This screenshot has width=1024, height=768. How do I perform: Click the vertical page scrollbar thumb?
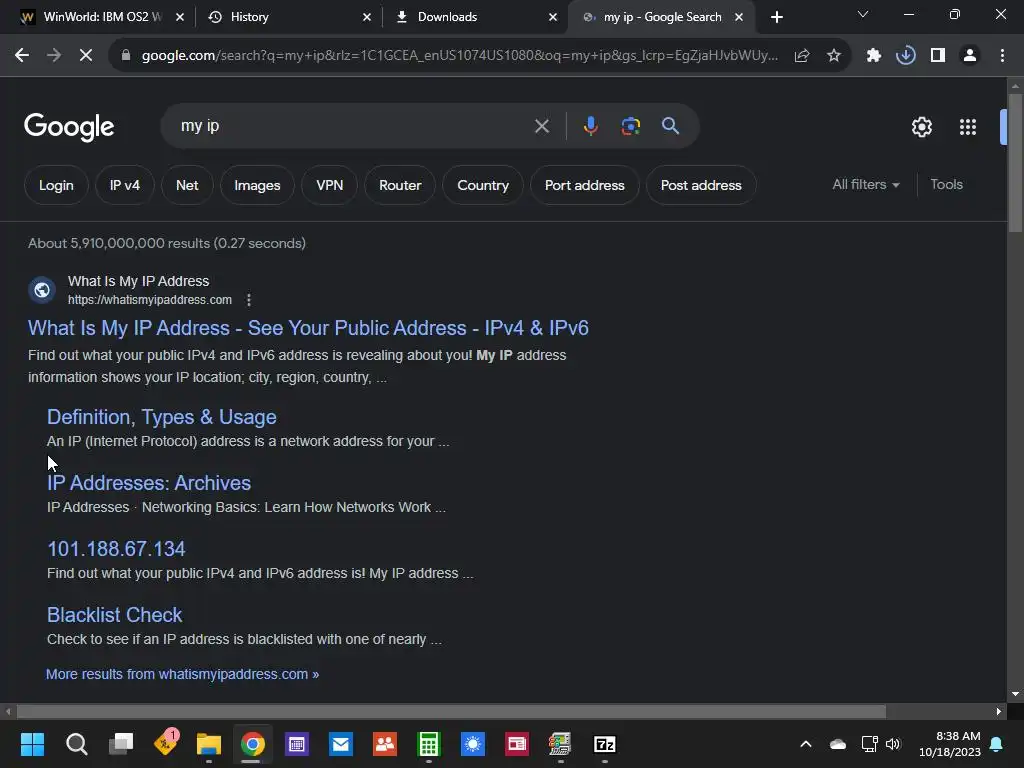[1015, 163]
